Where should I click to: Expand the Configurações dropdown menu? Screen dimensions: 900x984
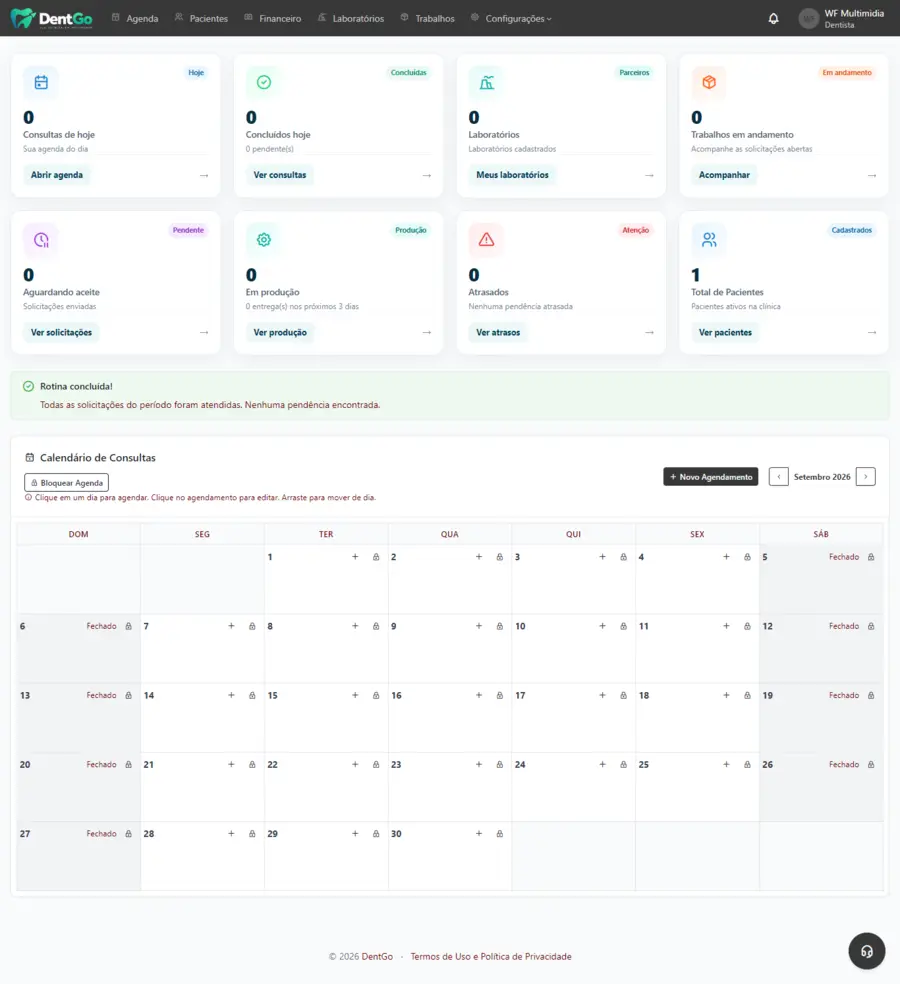[512, 18]
